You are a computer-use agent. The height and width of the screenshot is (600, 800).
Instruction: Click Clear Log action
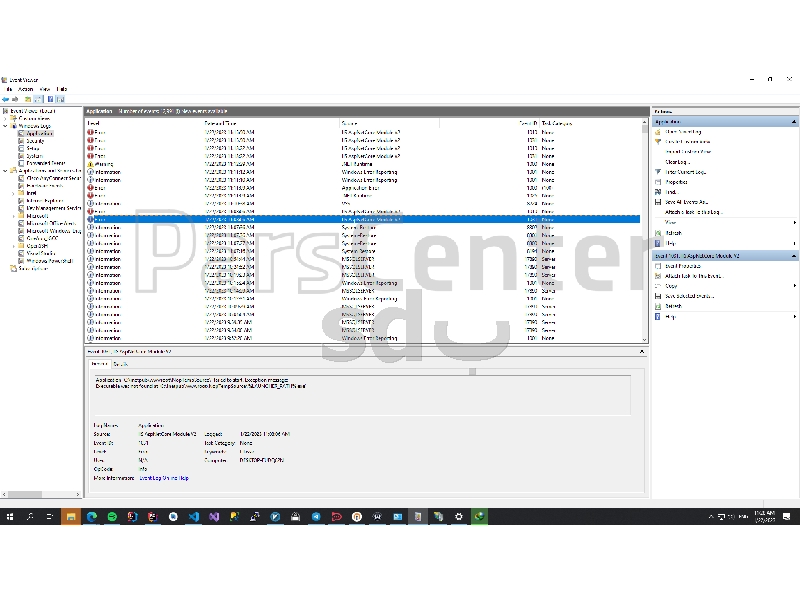pos(678,162)
